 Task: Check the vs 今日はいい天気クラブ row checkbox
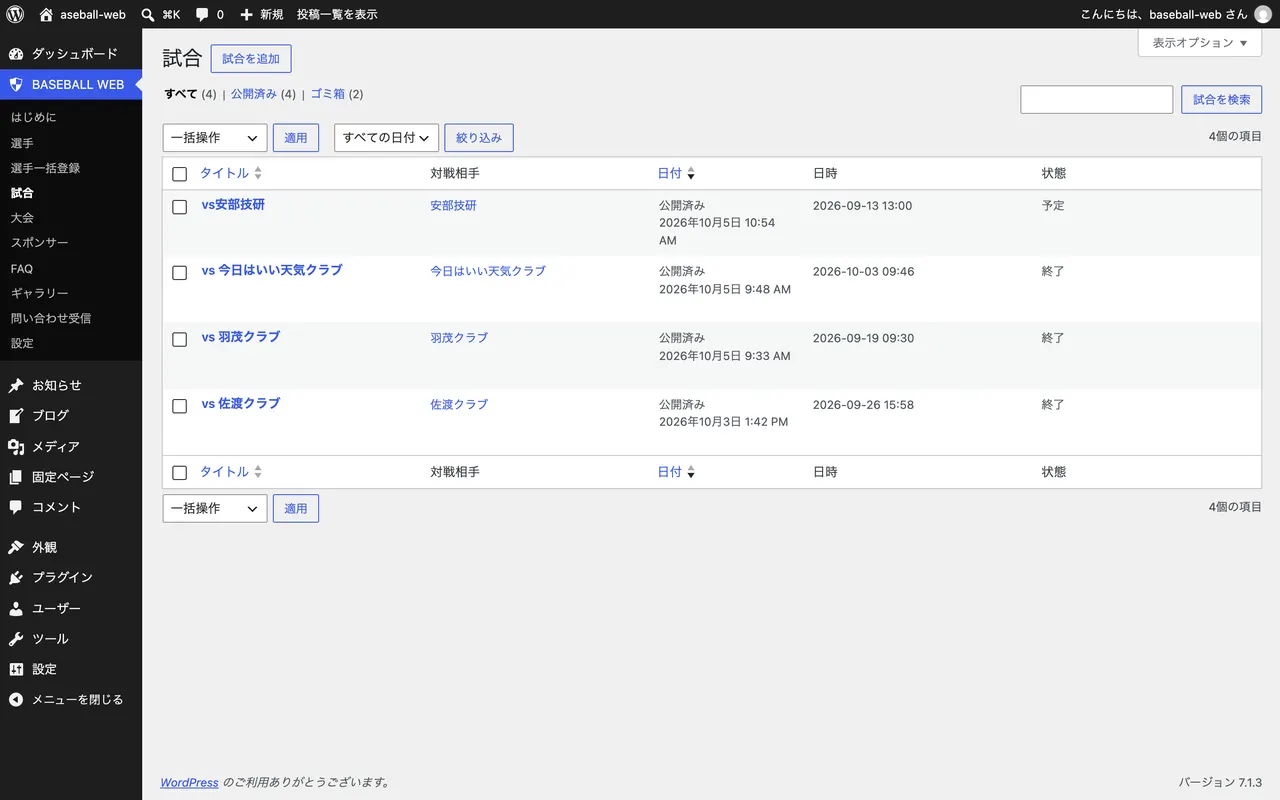180,273
